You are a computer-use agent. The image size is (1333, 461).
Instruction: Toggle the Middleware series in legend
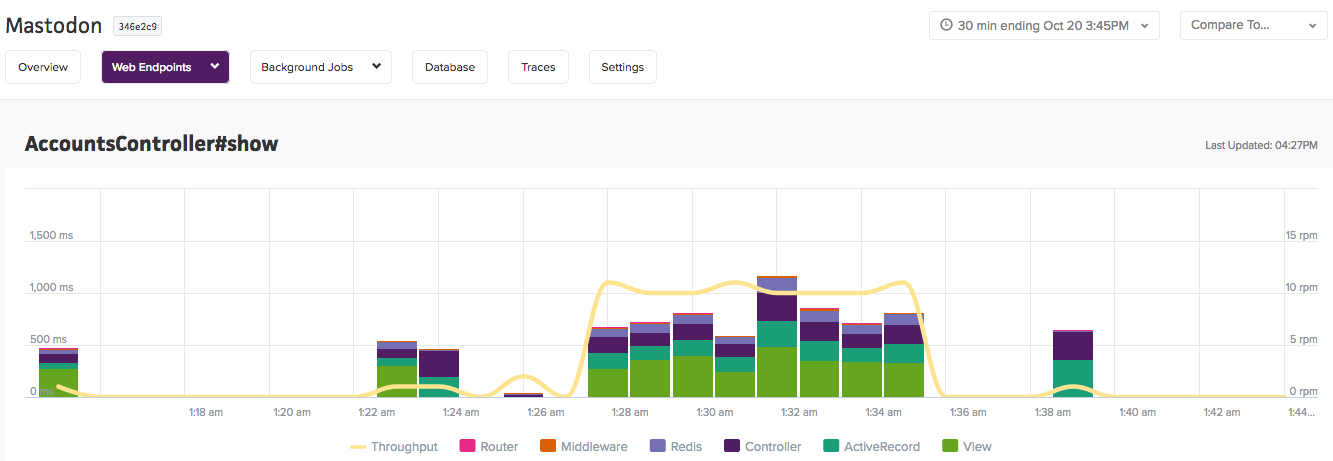tap(583, 447)
